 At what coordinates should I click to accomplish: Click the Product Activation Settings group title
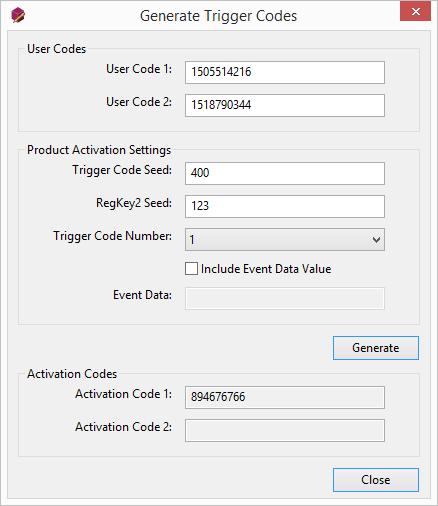coord(99,150)
